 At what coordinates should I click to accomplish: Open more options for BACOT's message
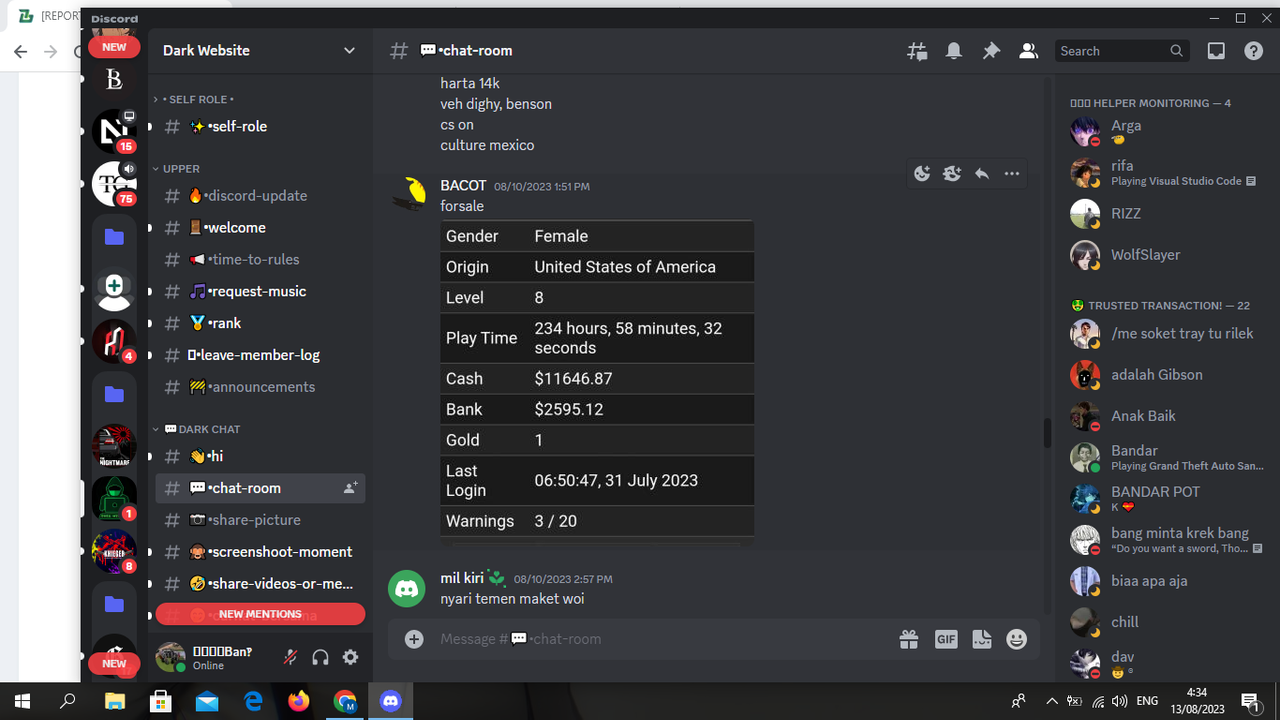(1012, 174)
